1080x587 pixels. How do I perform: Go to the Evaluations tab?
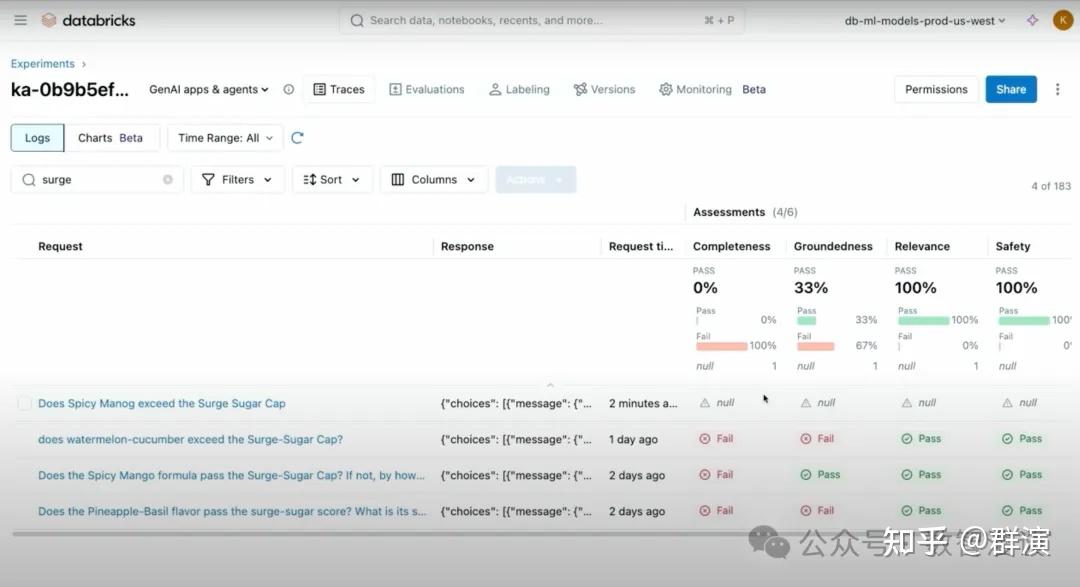pos(426,90)
